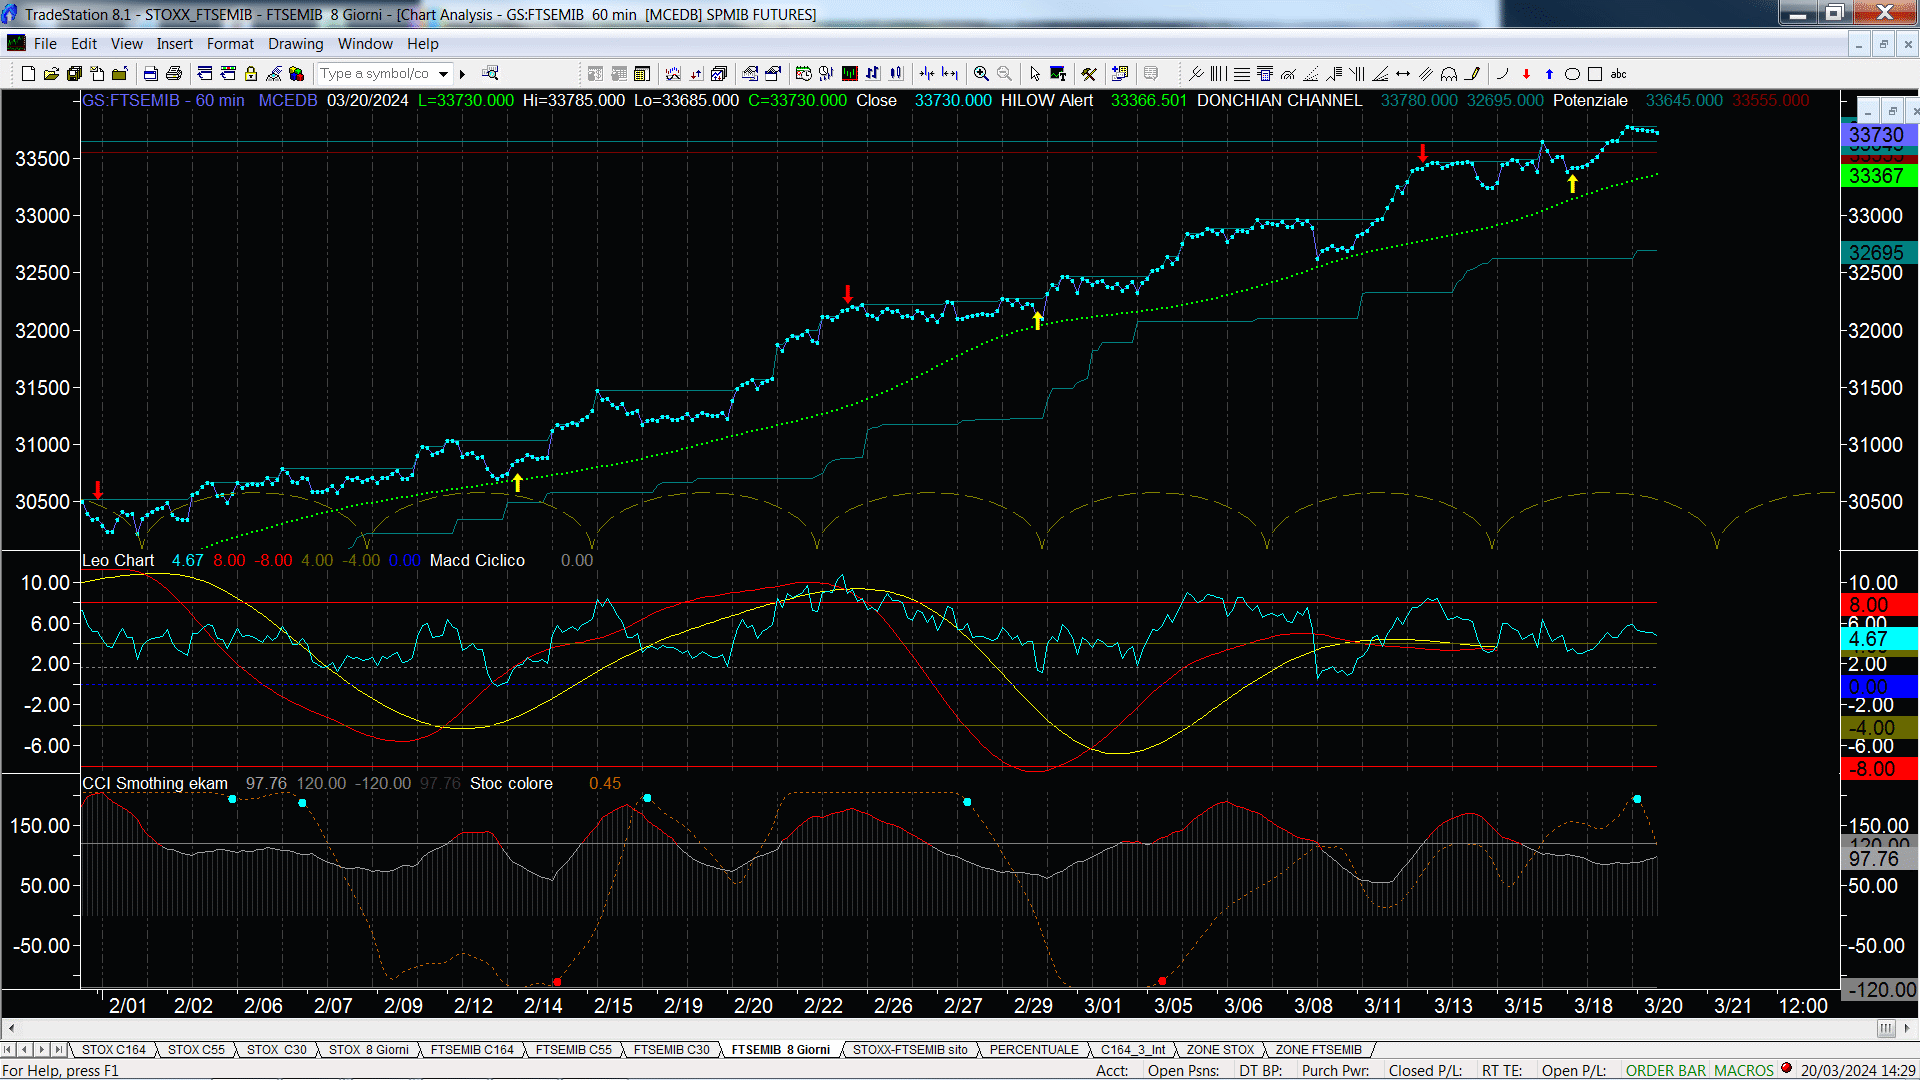Click the Print toolbar icon
The height and width of the screenshot is (1080, 1920).
pos(174,74)
